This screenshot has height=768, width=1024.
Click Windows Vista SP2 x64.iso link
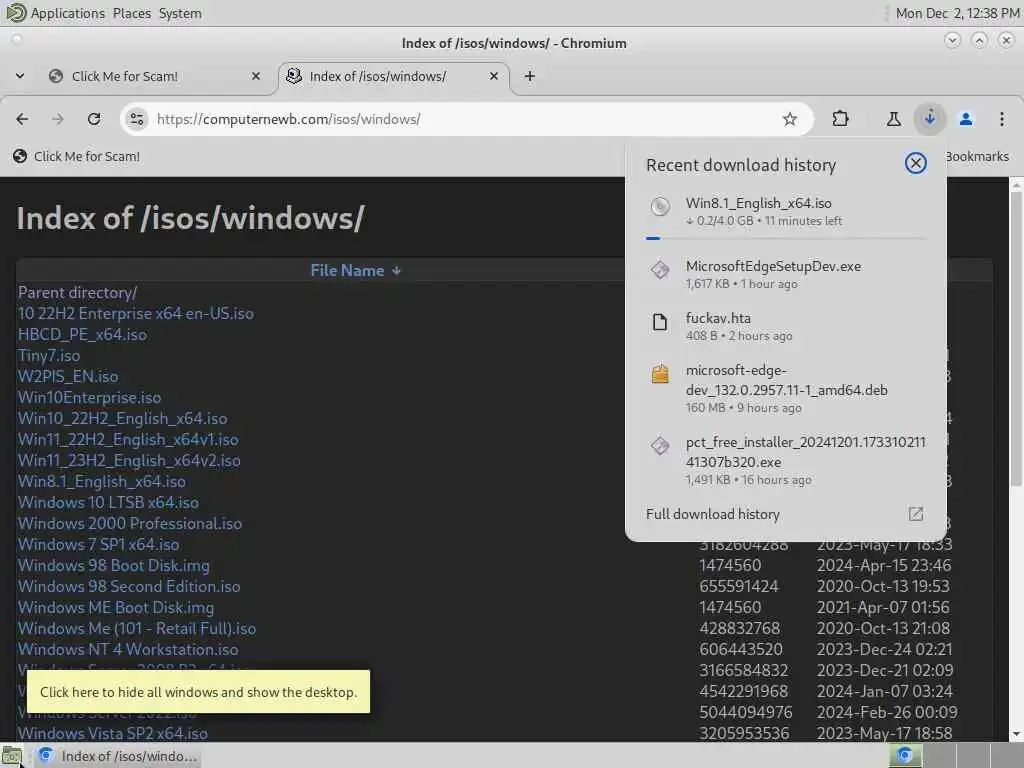(113, 733)
